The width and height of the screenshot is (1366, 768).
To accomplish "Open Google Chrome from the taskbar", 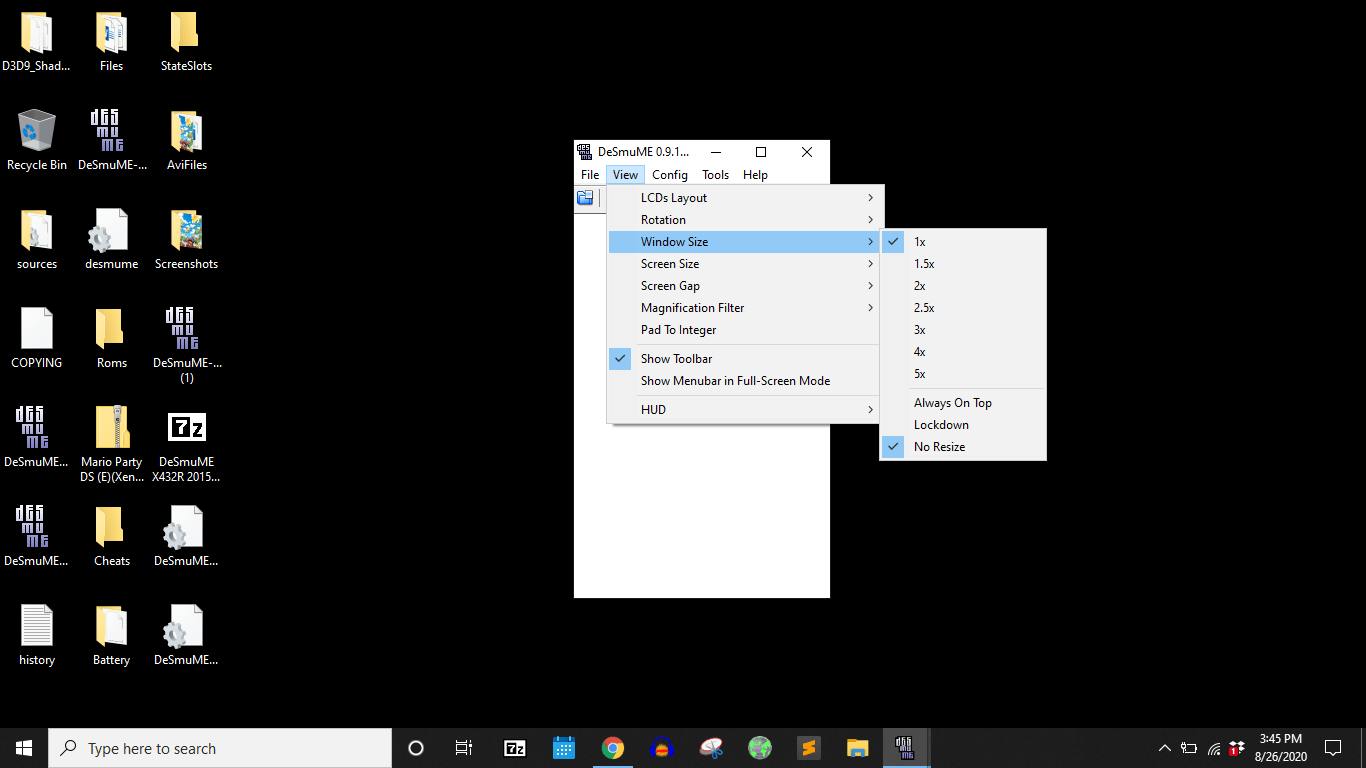I will tap(613, 748).
